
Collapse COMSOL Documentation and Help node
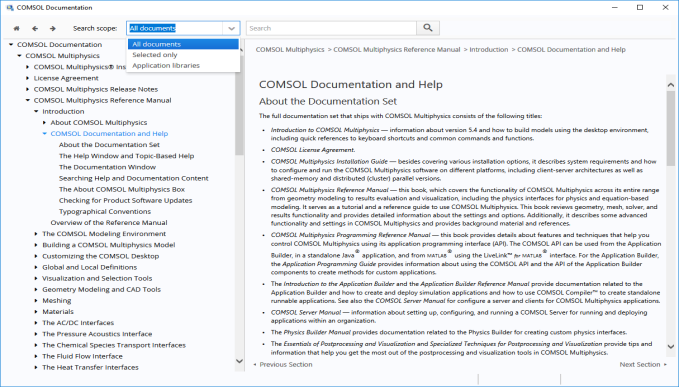(x=45, y=133)
